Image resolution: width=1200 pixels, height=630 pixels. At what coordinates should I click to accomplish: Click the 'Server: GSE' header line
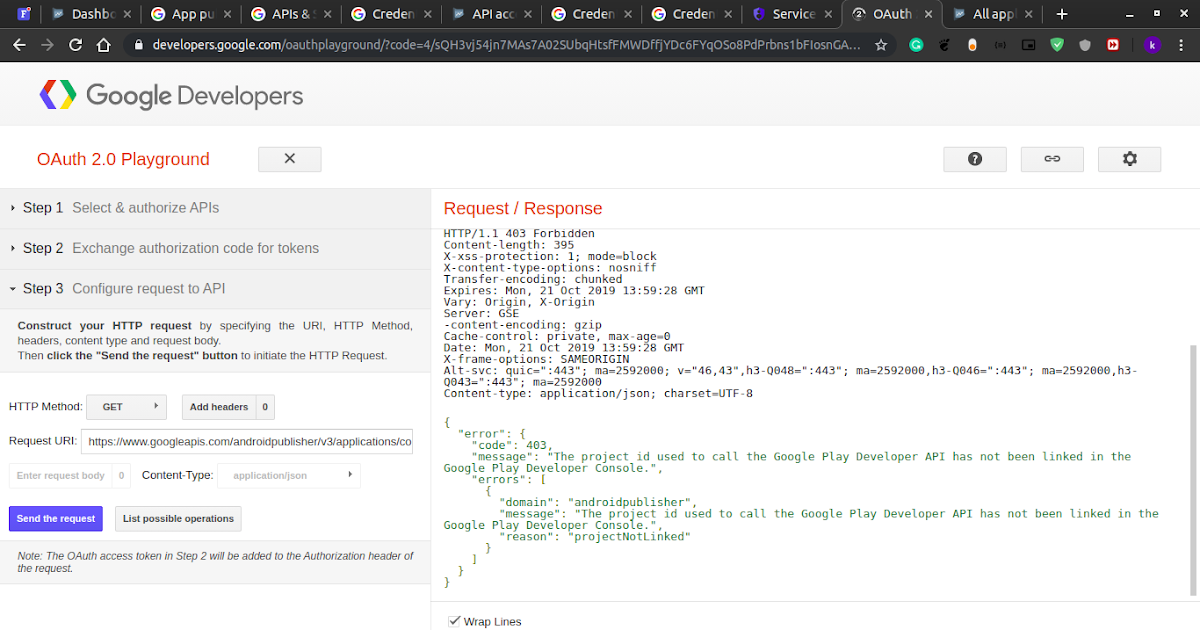tap(481, 313)
